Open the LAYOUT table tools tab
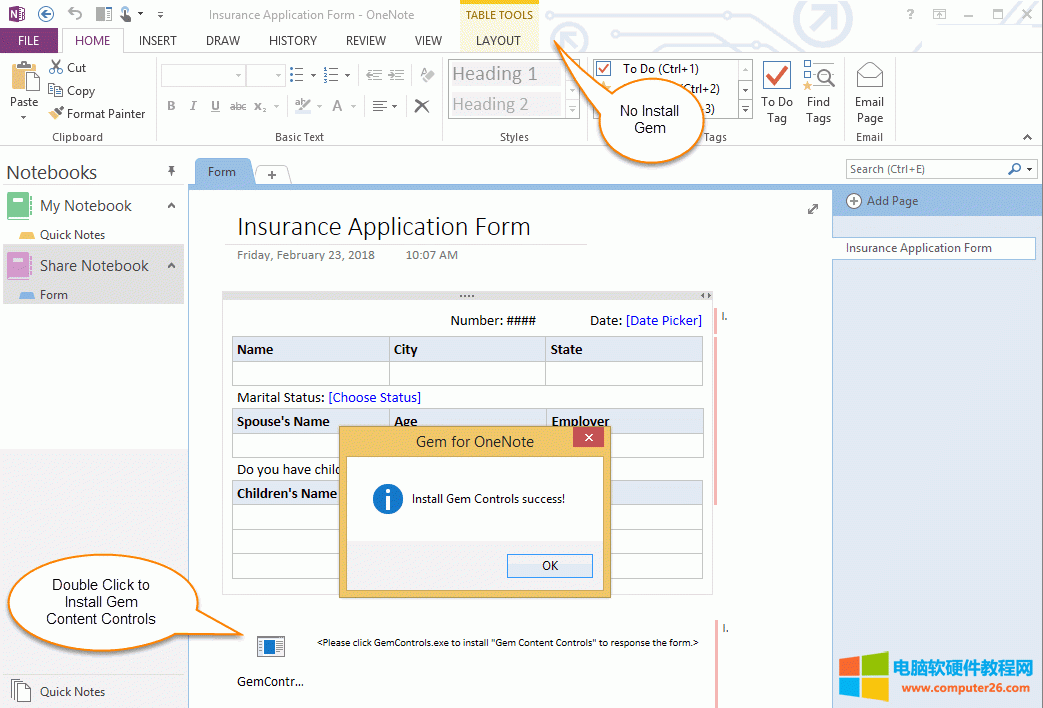The image size is (1043, 708). tap(498, 41)
